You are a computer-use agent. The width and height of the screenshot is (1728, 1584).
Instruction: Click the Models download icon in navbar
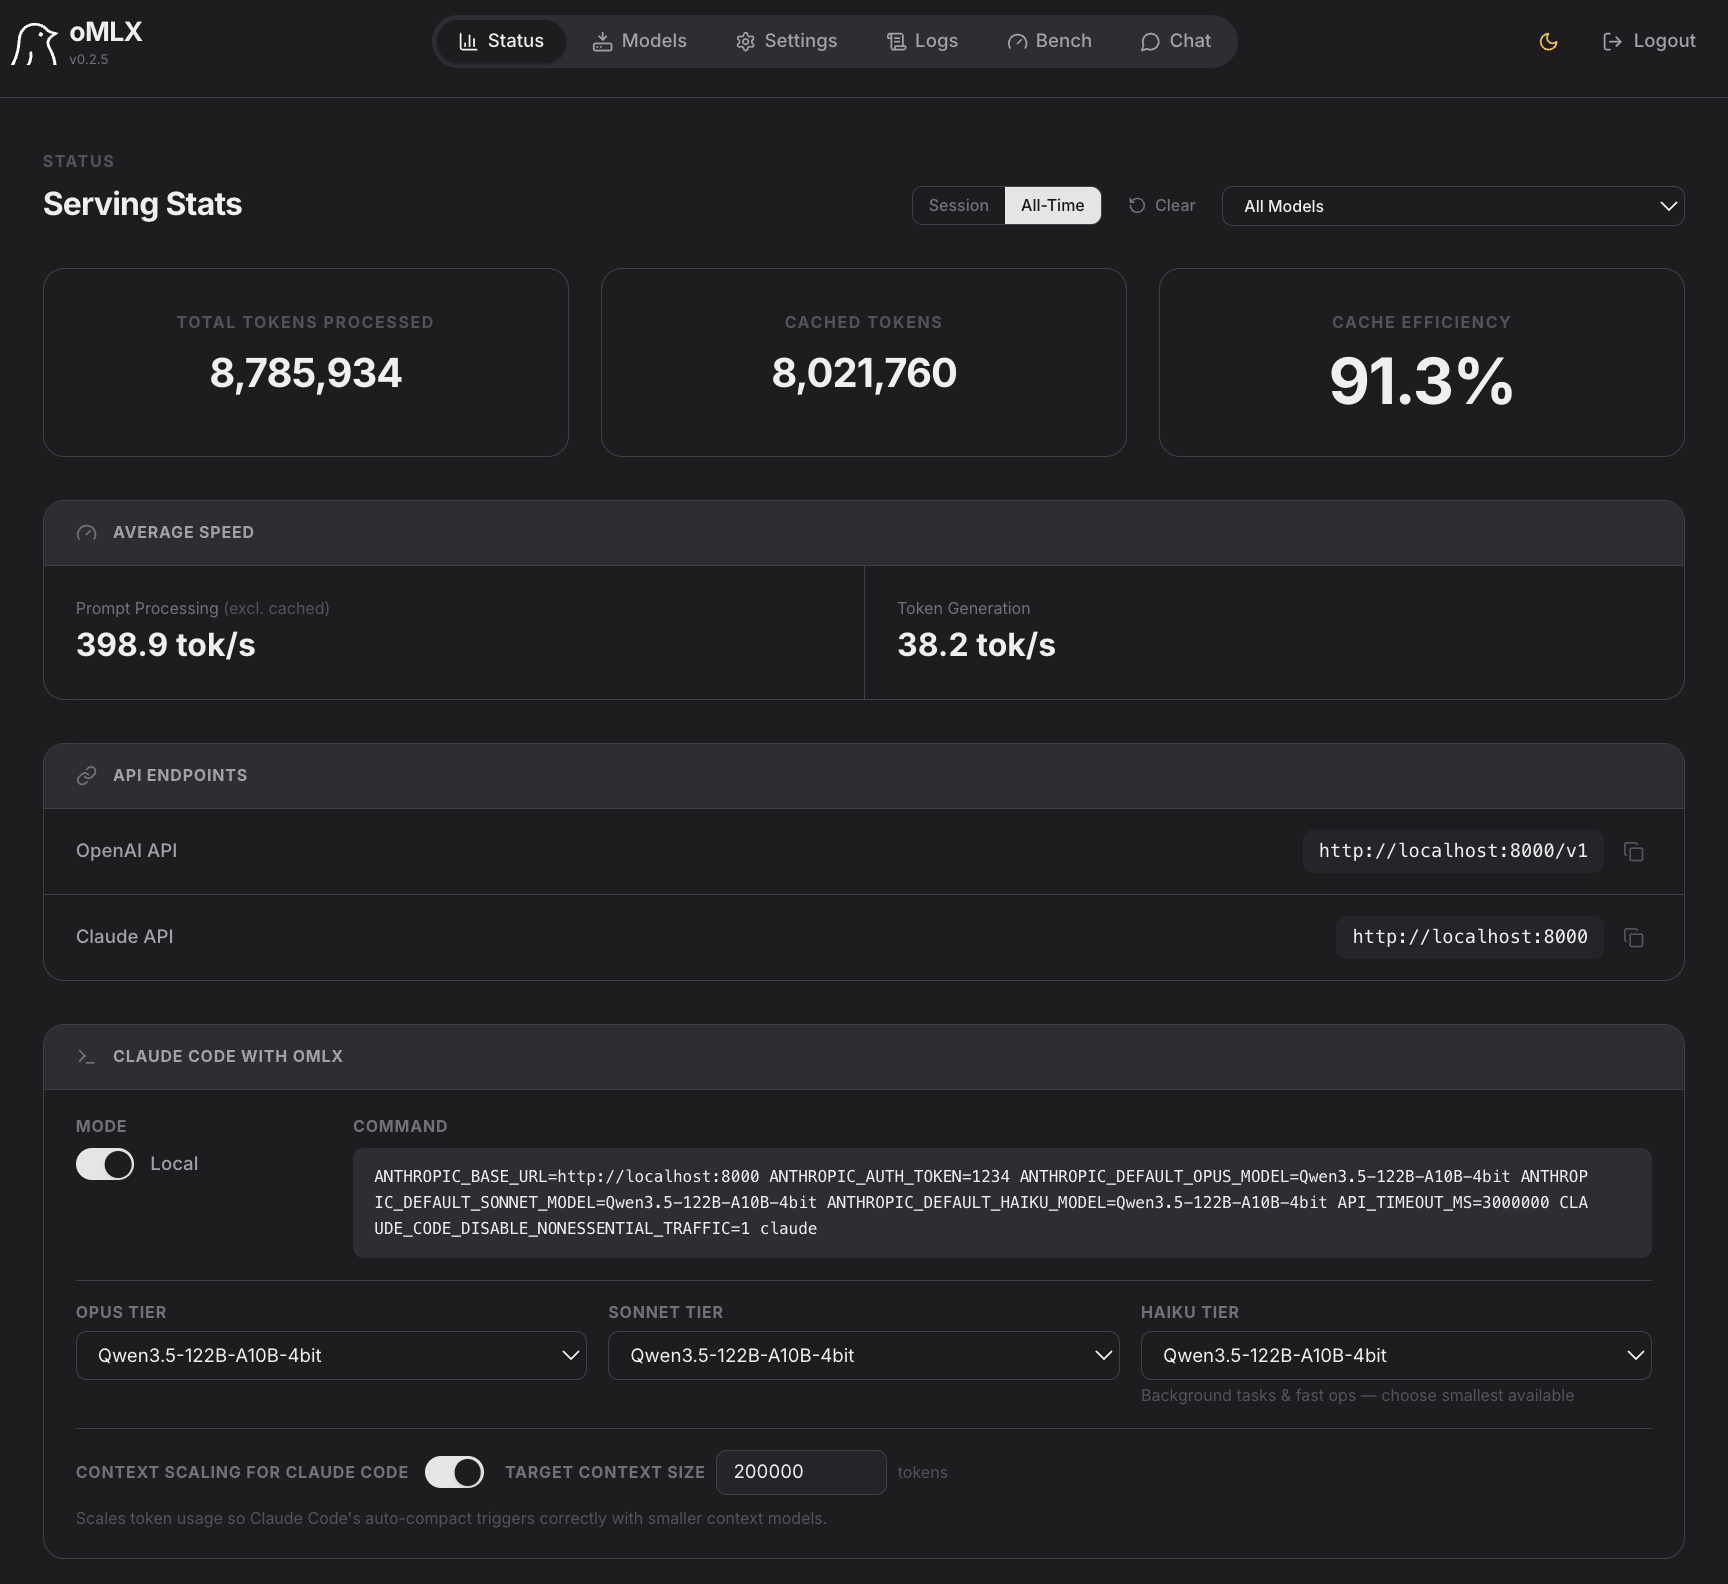pyautogui.click(x=604, y=41)
